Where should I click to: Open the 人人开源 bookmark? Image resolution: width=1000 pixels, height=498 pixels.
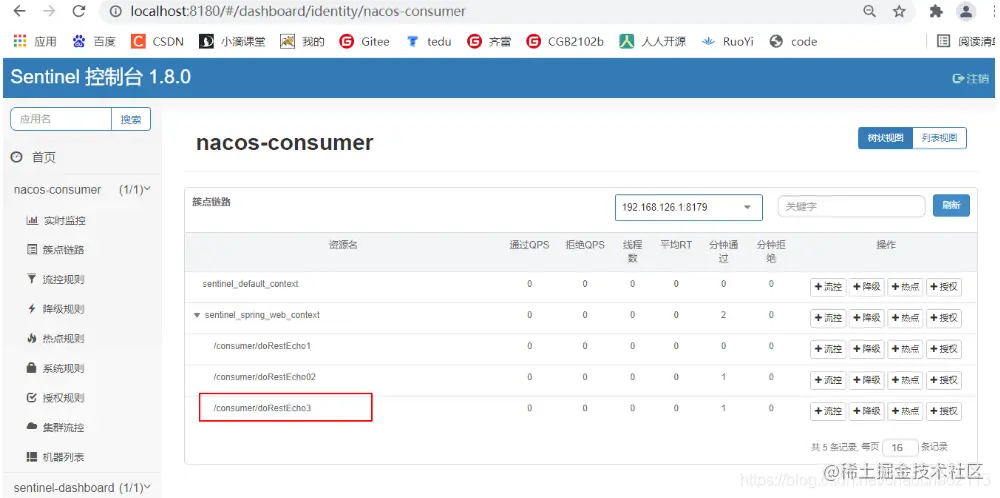coord(653,41)
